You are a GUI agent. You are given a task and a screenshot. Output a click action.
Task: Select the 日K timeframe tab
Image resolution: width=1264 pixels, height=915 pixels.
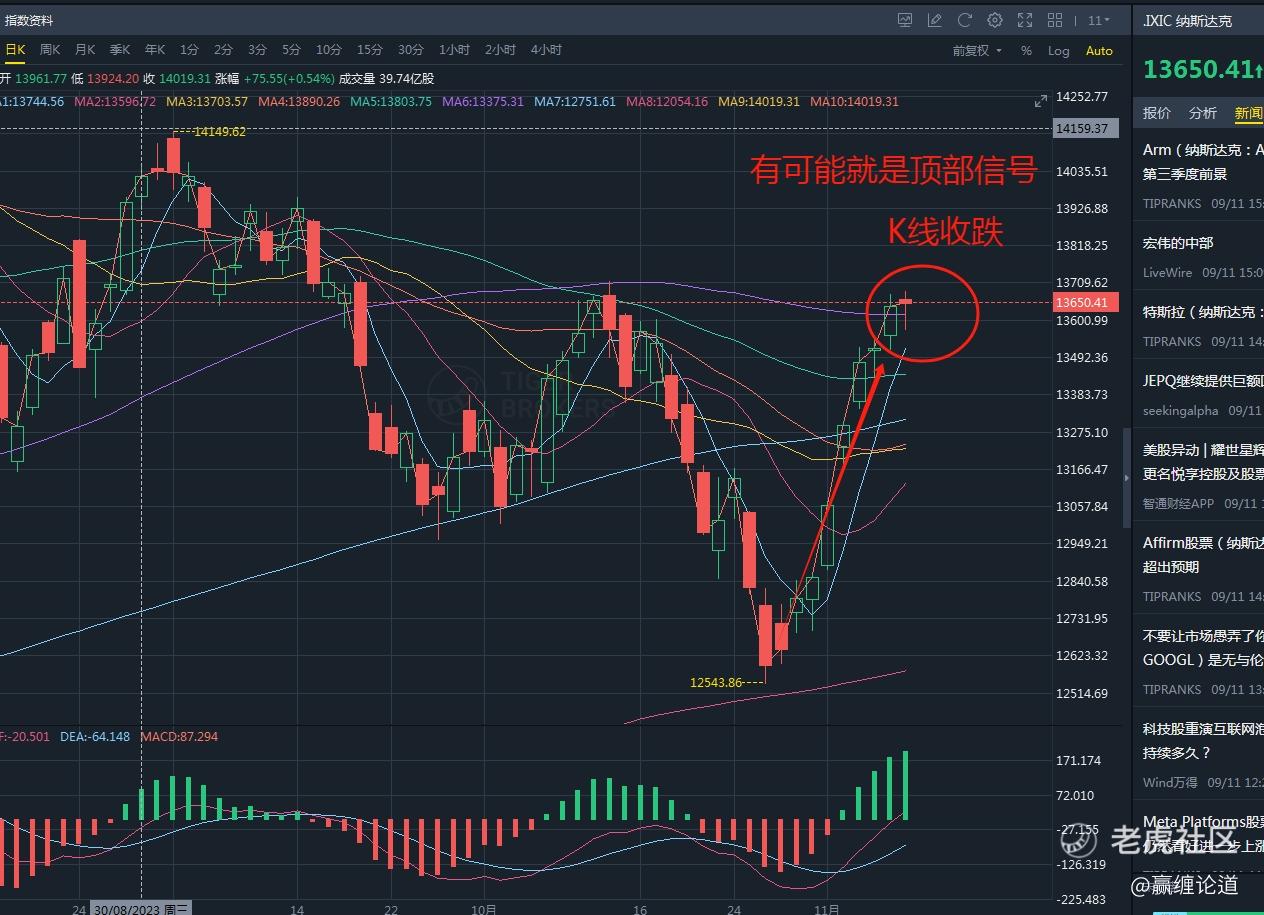point(14,49)
